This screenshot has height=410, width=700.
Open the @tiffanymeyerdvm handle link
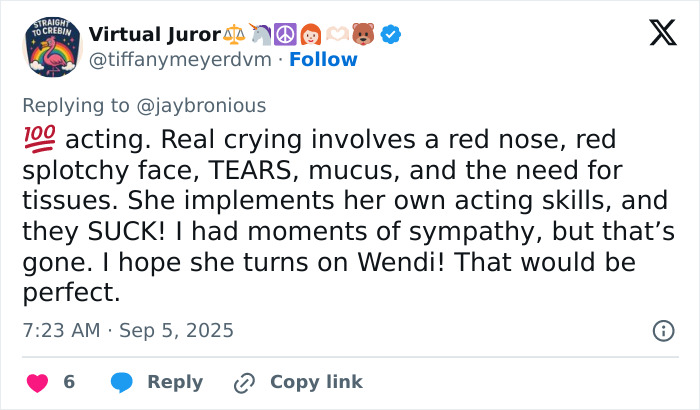pos(180,59)
